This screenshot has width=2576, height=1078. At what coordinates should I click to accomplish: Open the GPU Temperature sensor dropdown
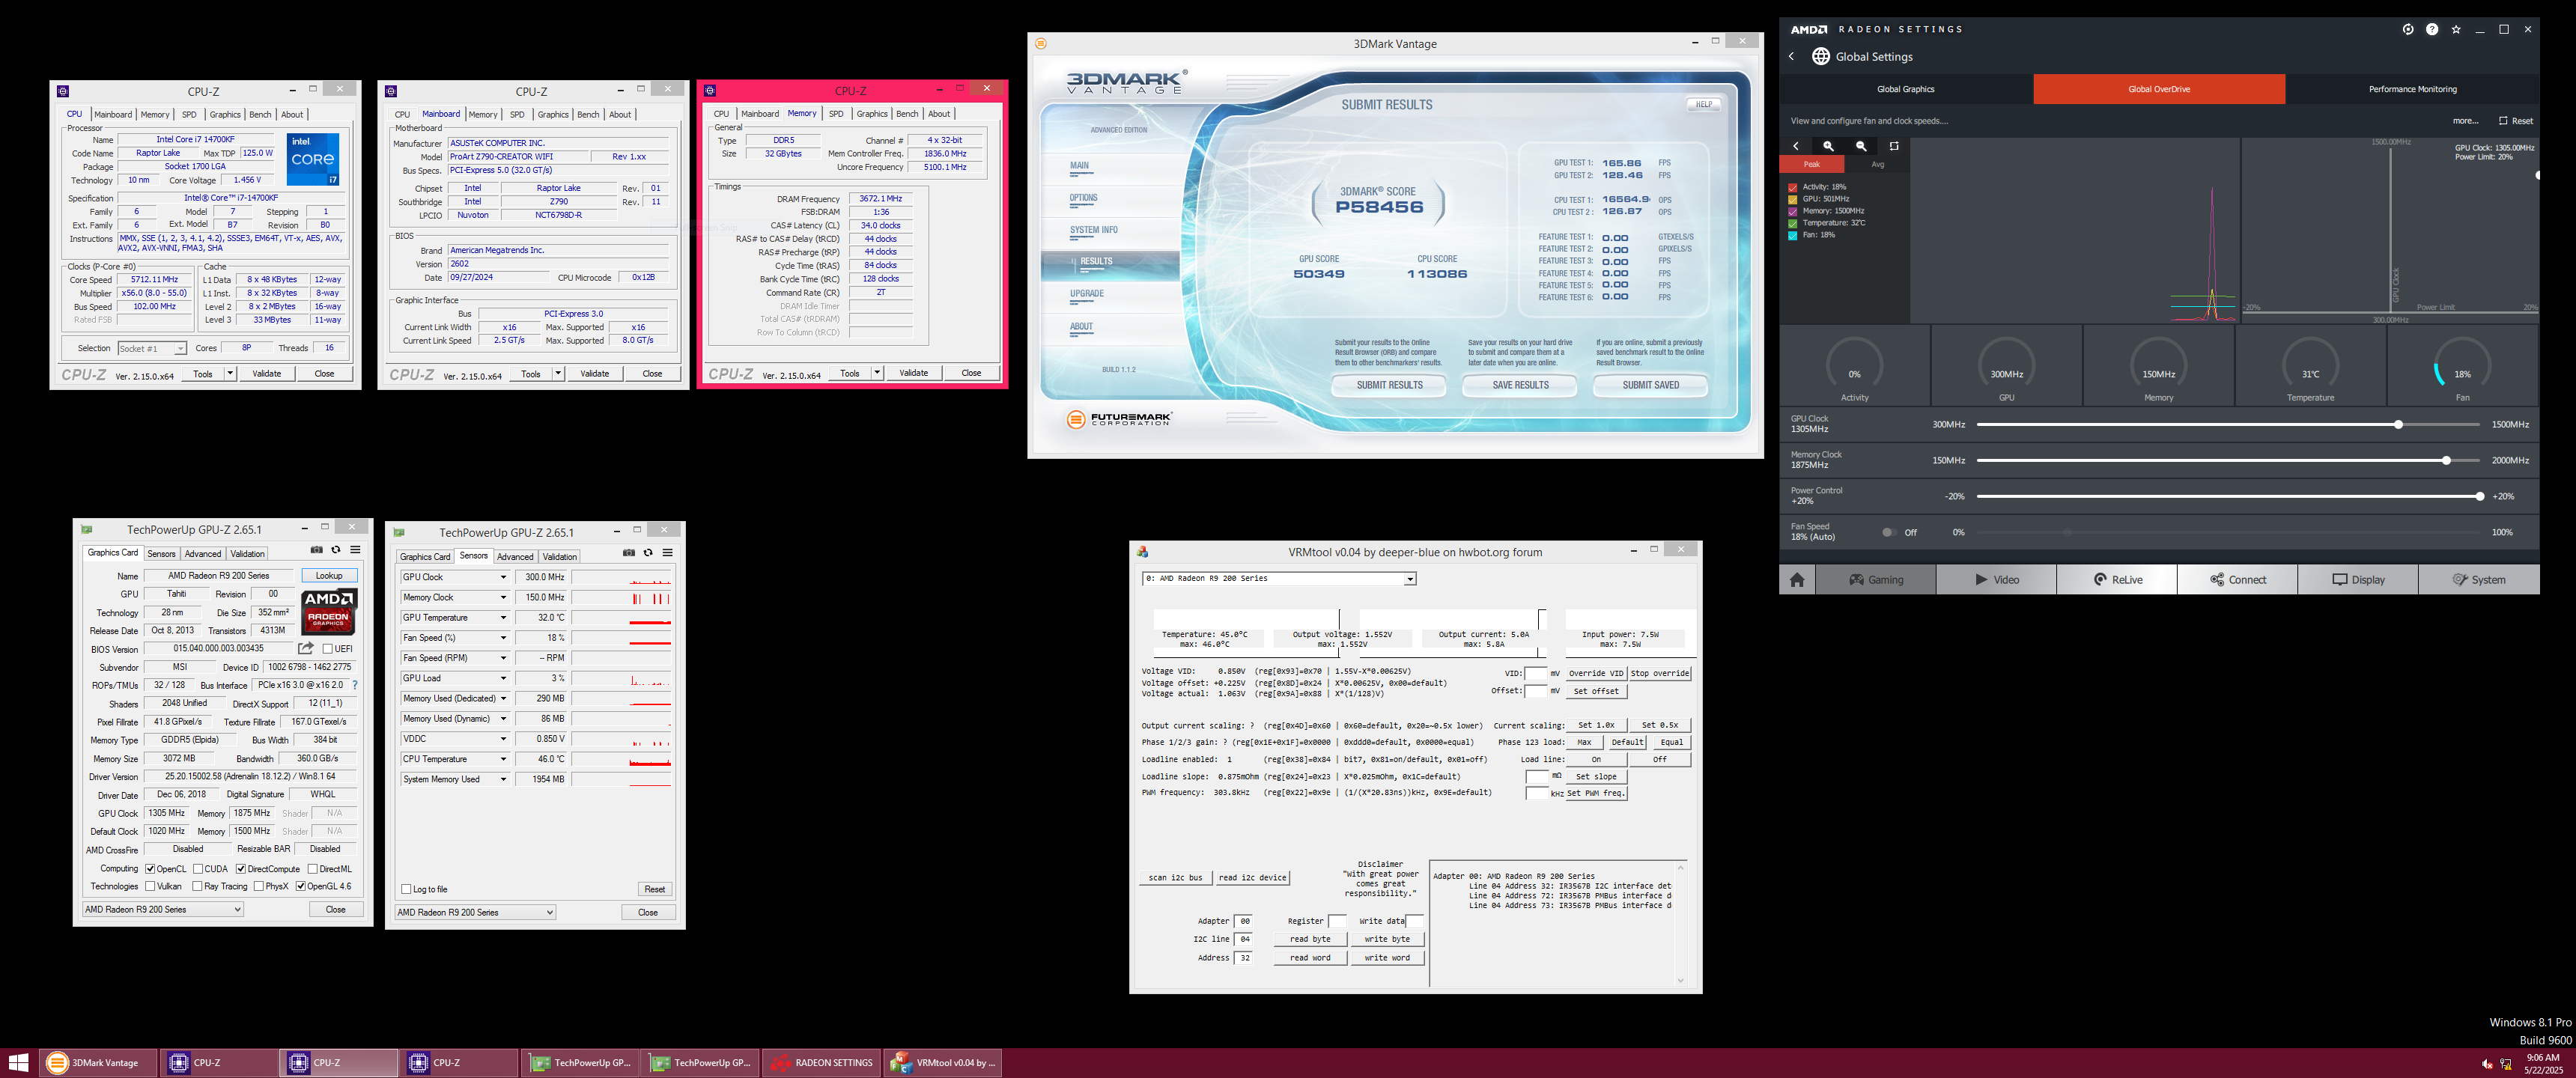(503, 617)
